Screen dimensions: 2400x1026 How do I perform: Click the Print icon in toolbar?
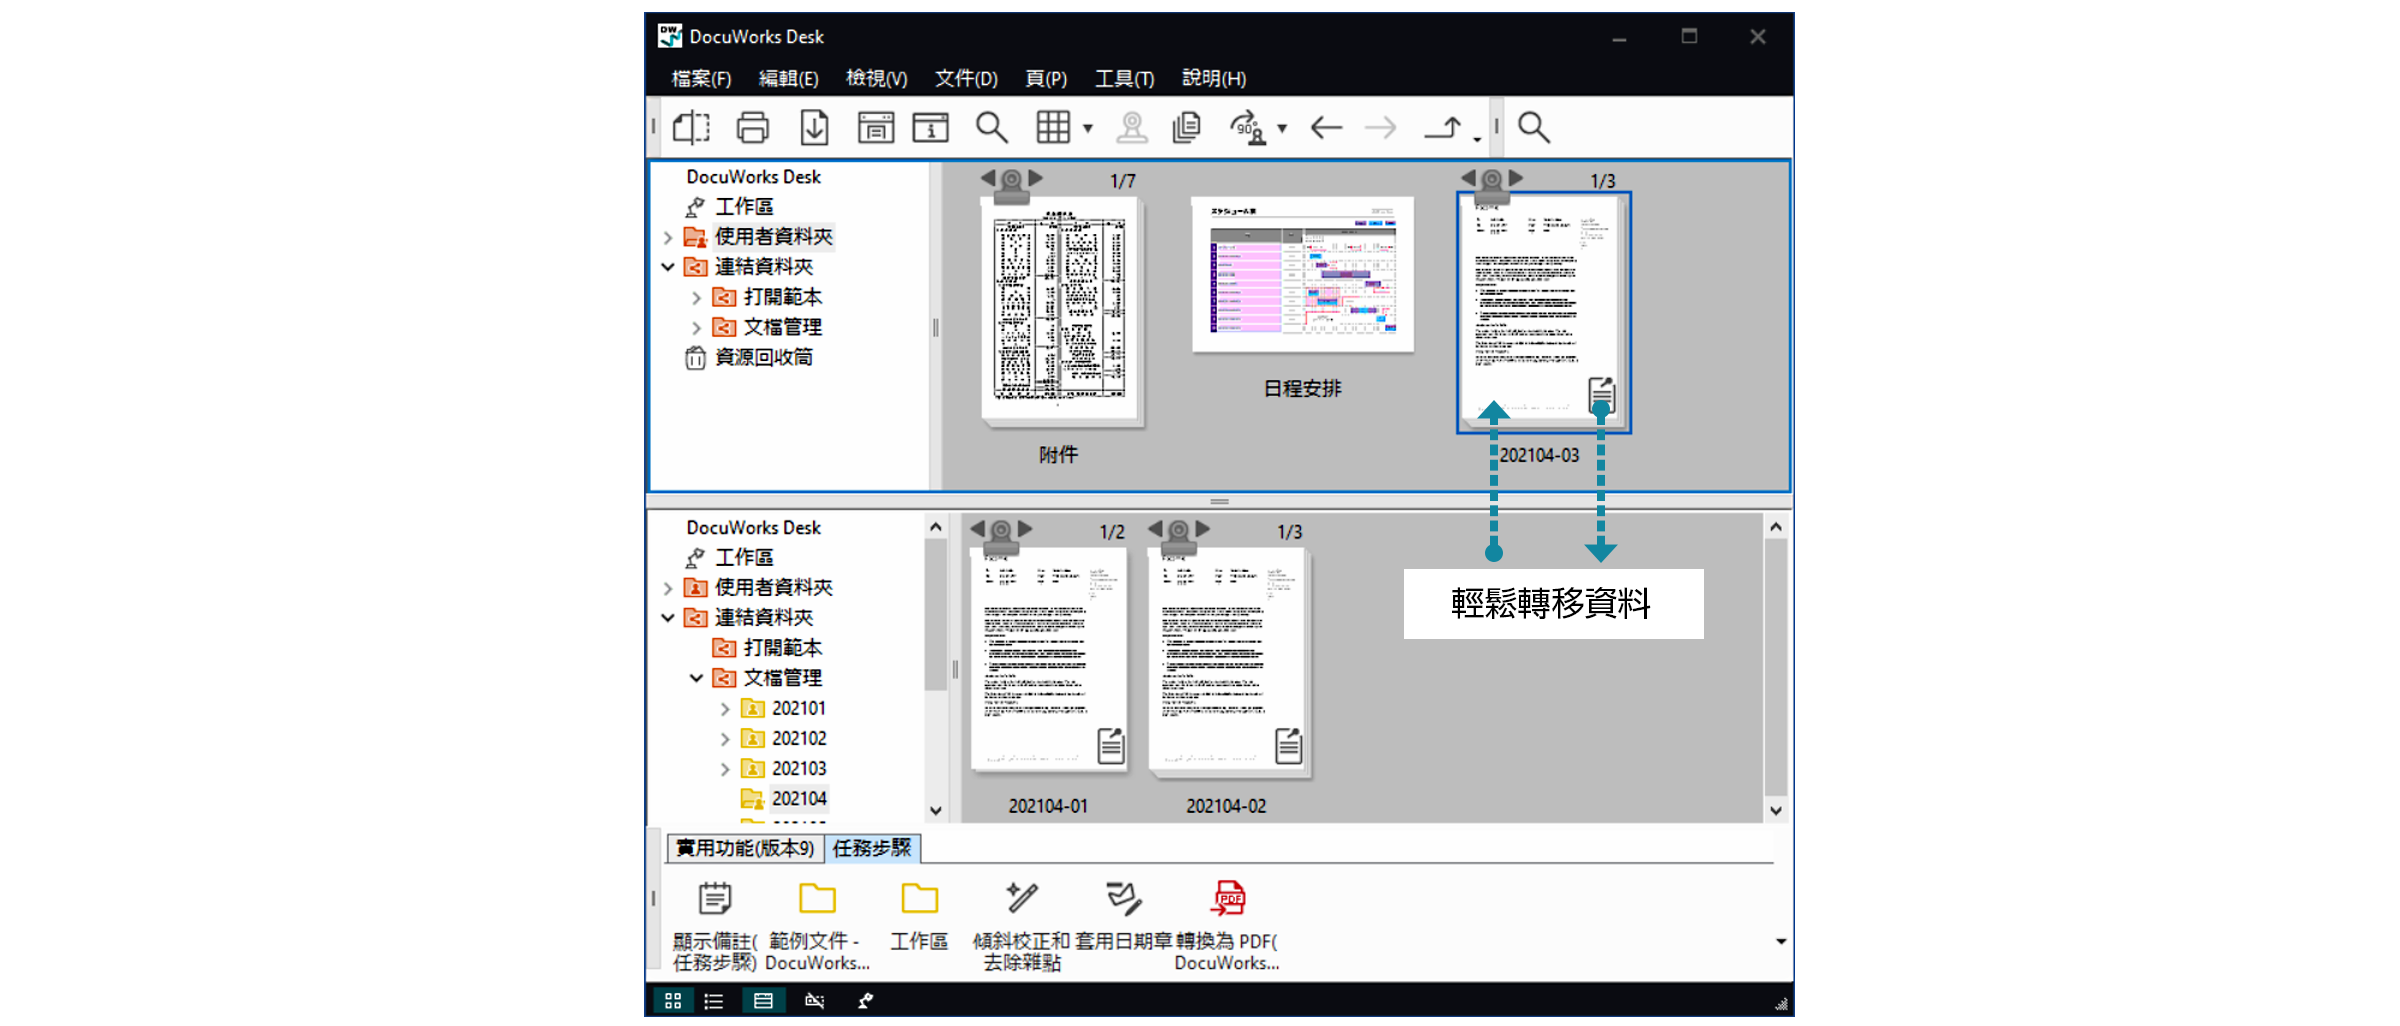coord(752,128)
